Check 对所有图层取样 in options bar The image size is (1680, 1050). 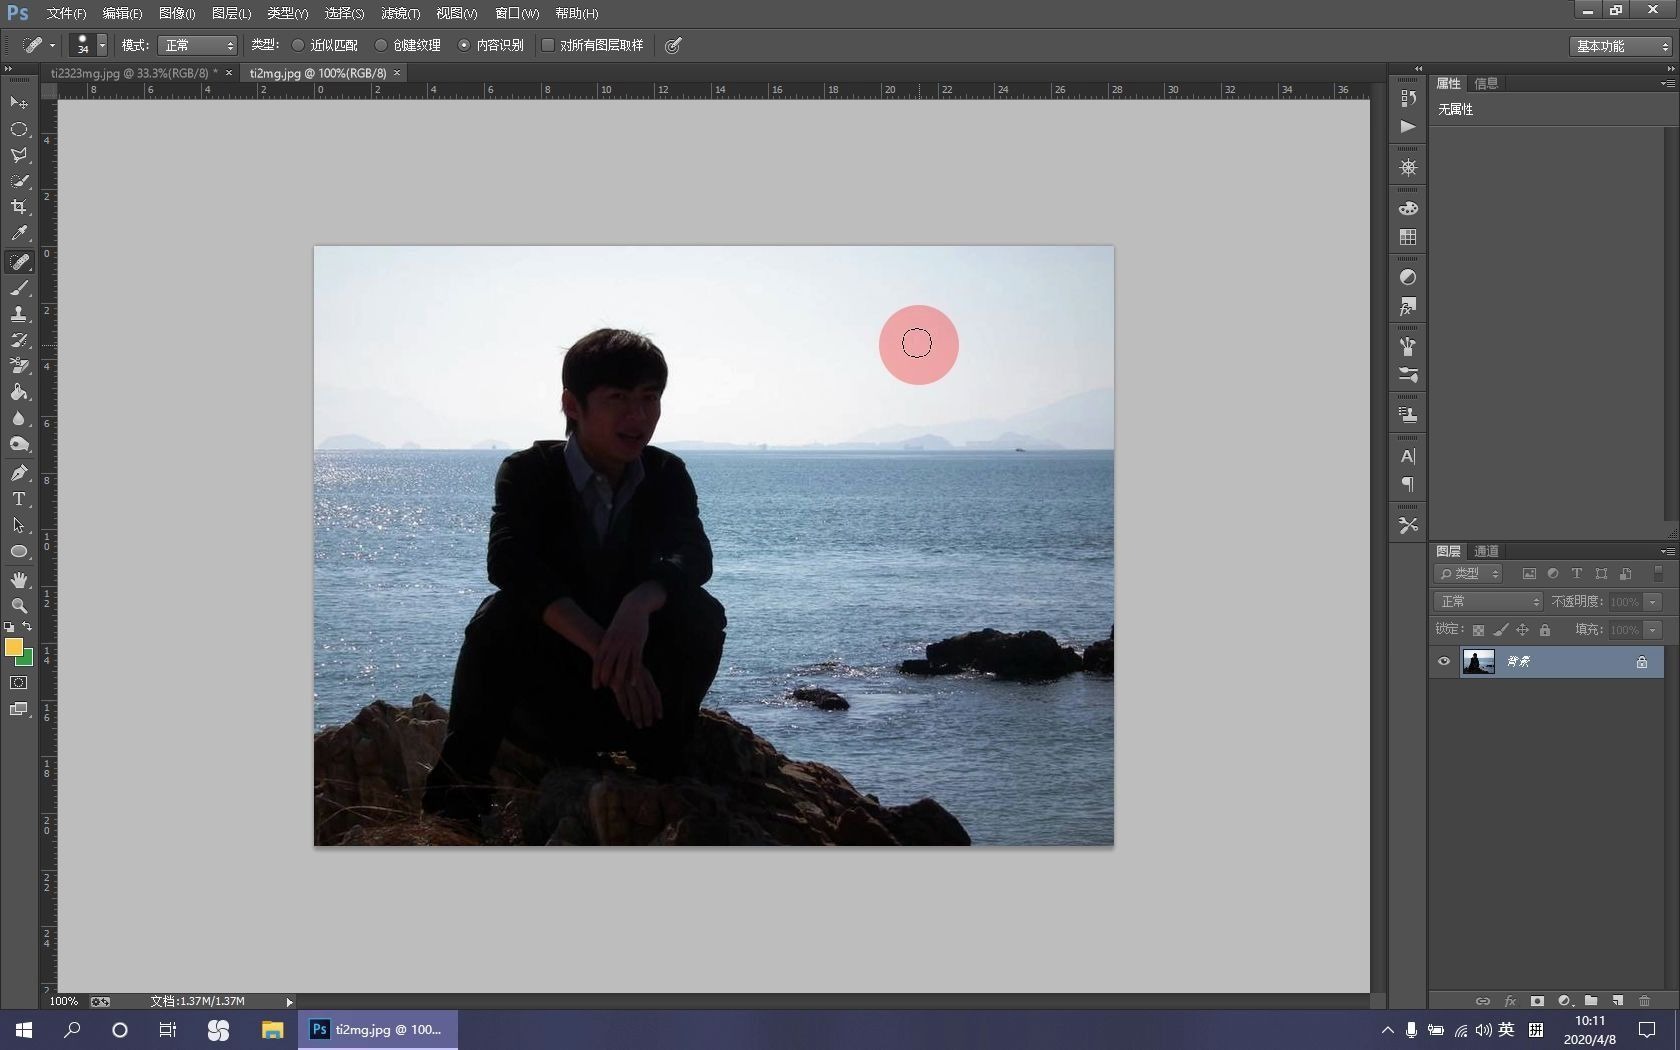548,45
